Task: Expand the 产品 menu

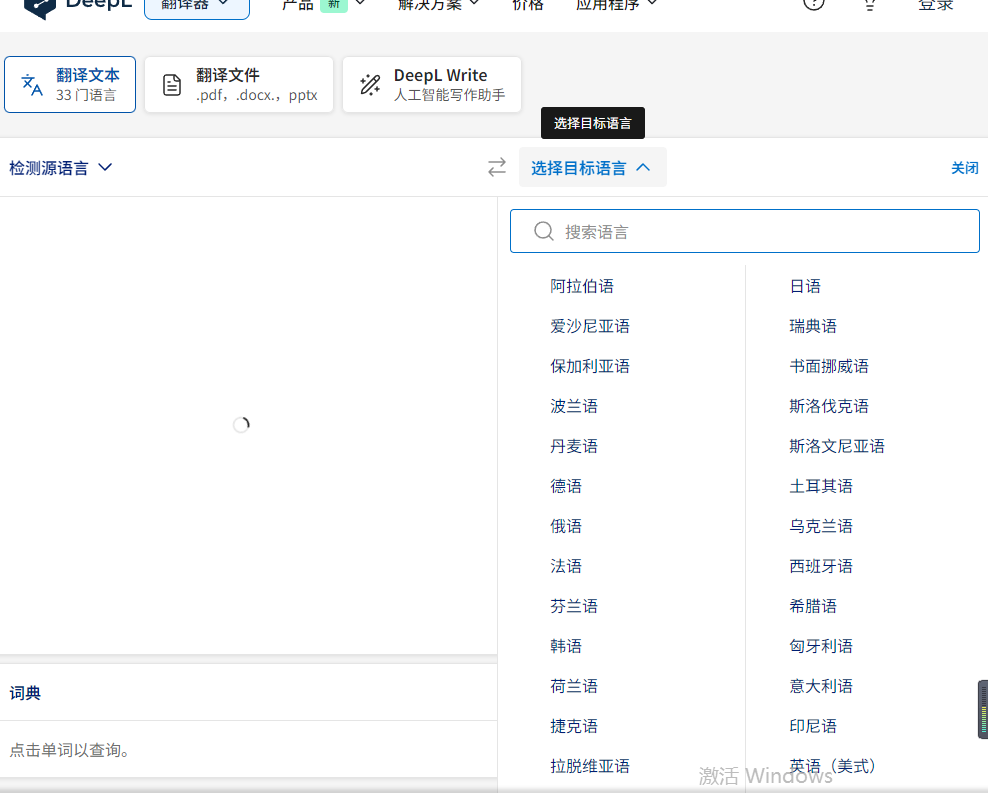Action: pyautogui.click(x=323, y=5)
